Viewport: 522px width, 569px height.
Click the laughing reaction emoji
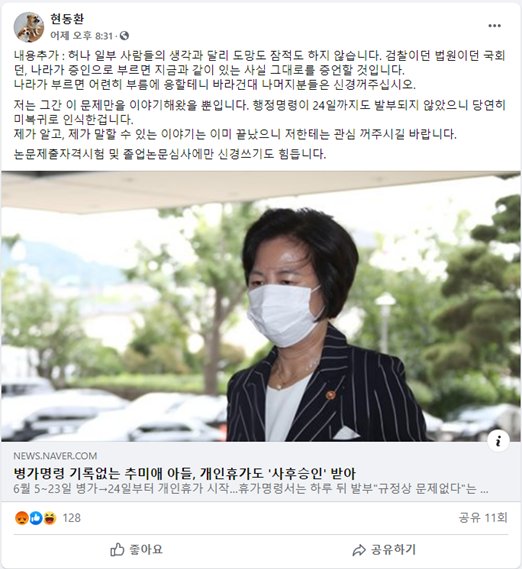click(x=50, y=518)
